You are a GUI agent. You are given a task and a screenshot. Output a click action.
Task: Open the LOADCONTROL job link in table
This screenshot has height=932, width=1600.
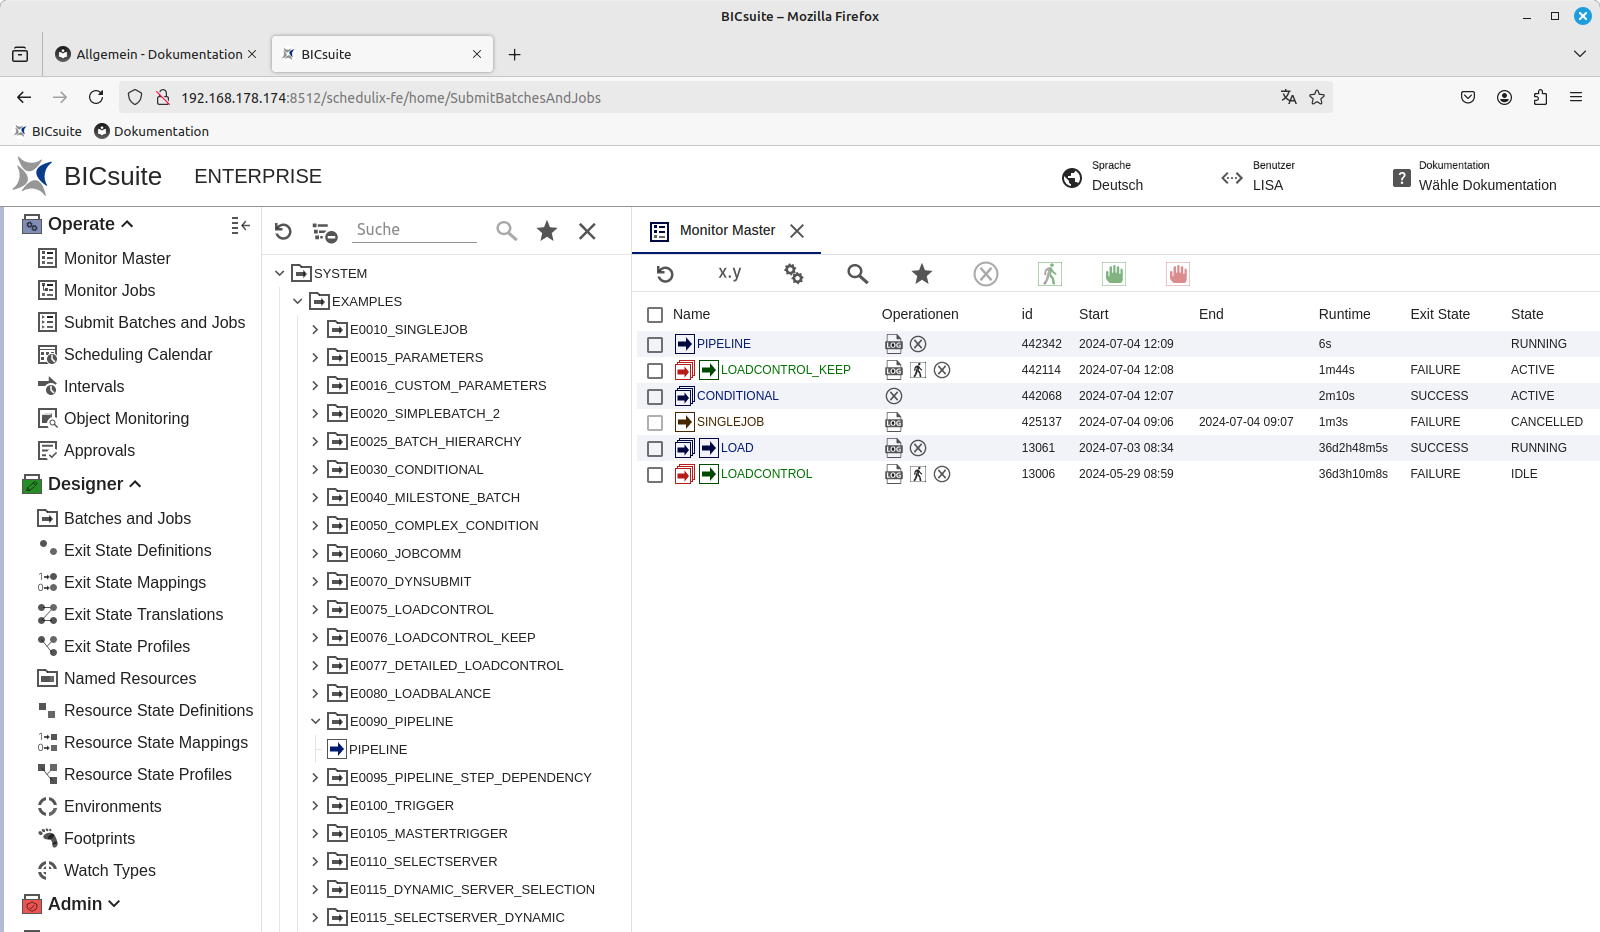coord(766,474)
